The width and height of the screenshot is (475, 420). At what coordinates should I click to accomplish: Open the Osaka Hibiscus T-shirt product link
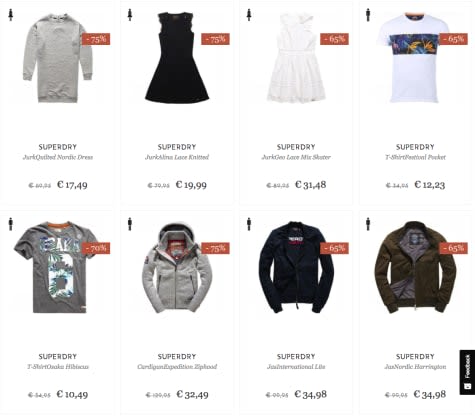pos(58,367)
